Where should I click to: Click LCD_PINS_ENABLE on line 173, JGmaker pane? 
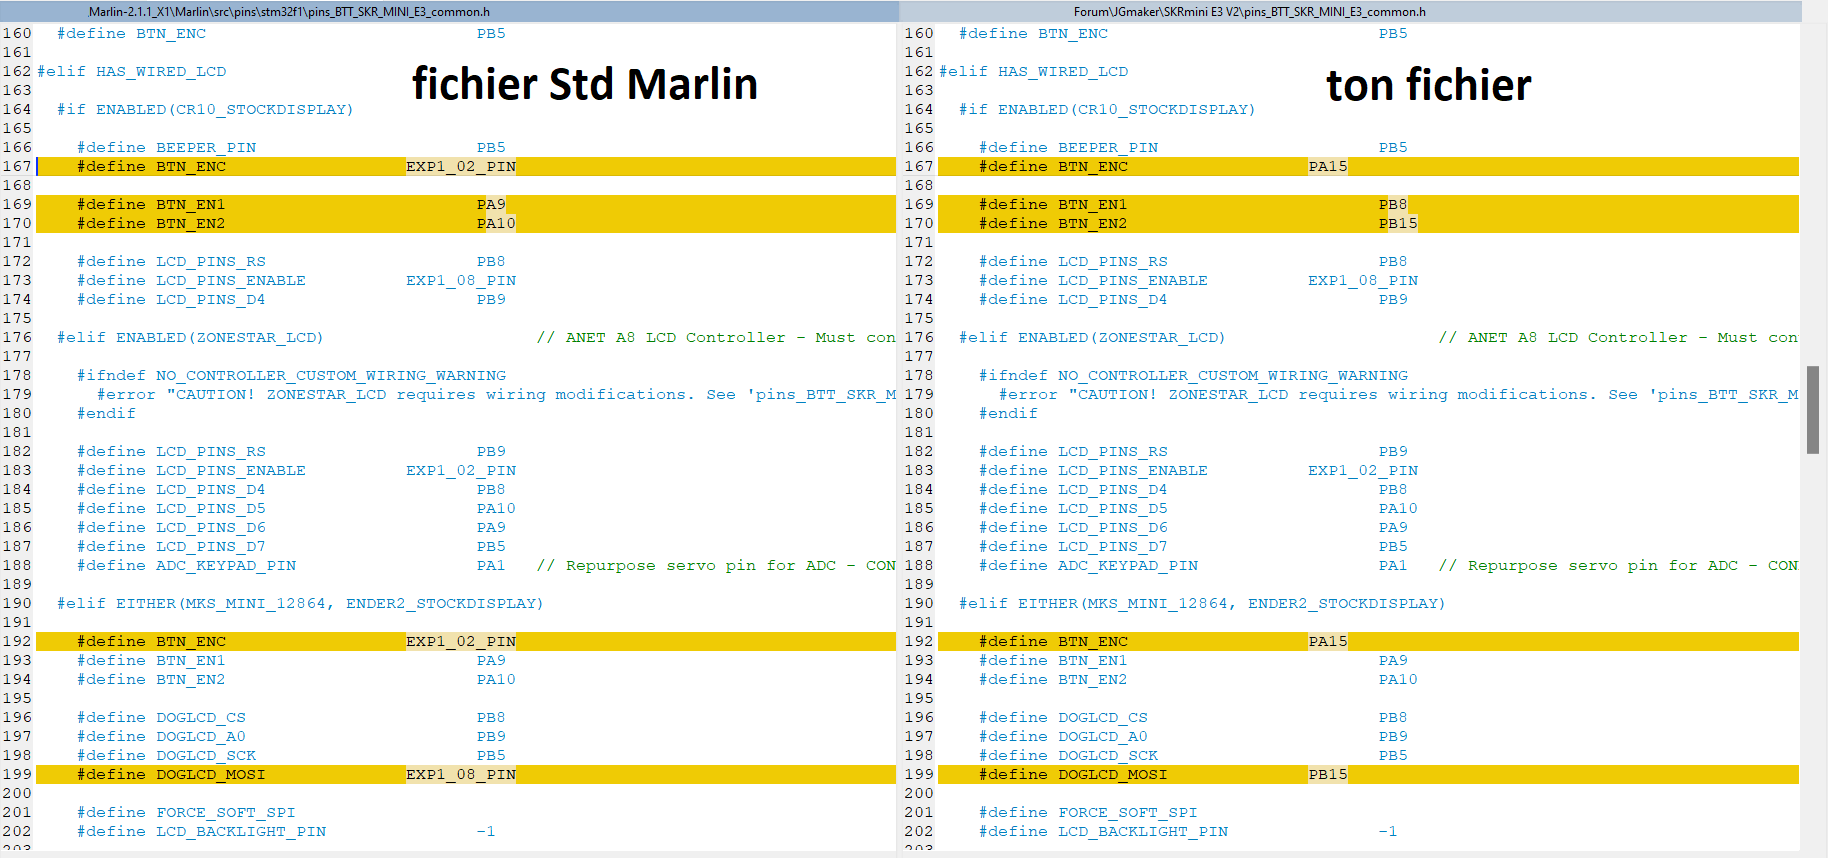(x=1133, y=281)
